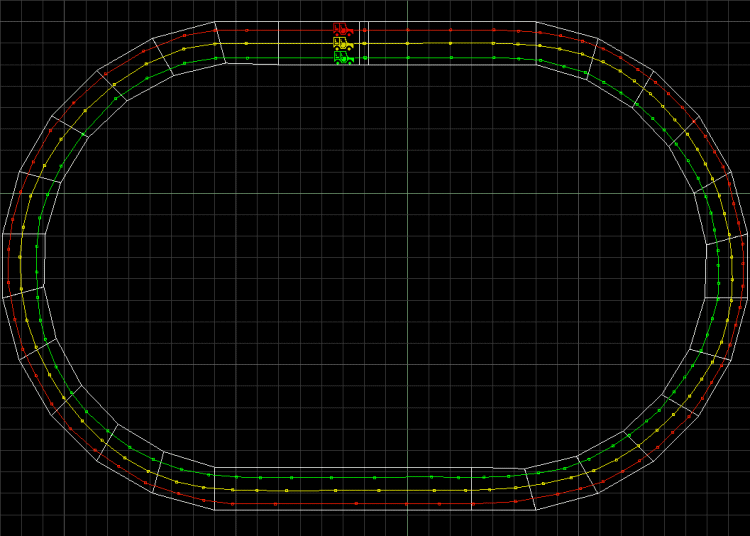This screenshot has width=750, height=536.
Task: Select the rightmost track segment of the oval
Action: coord(727,270)
